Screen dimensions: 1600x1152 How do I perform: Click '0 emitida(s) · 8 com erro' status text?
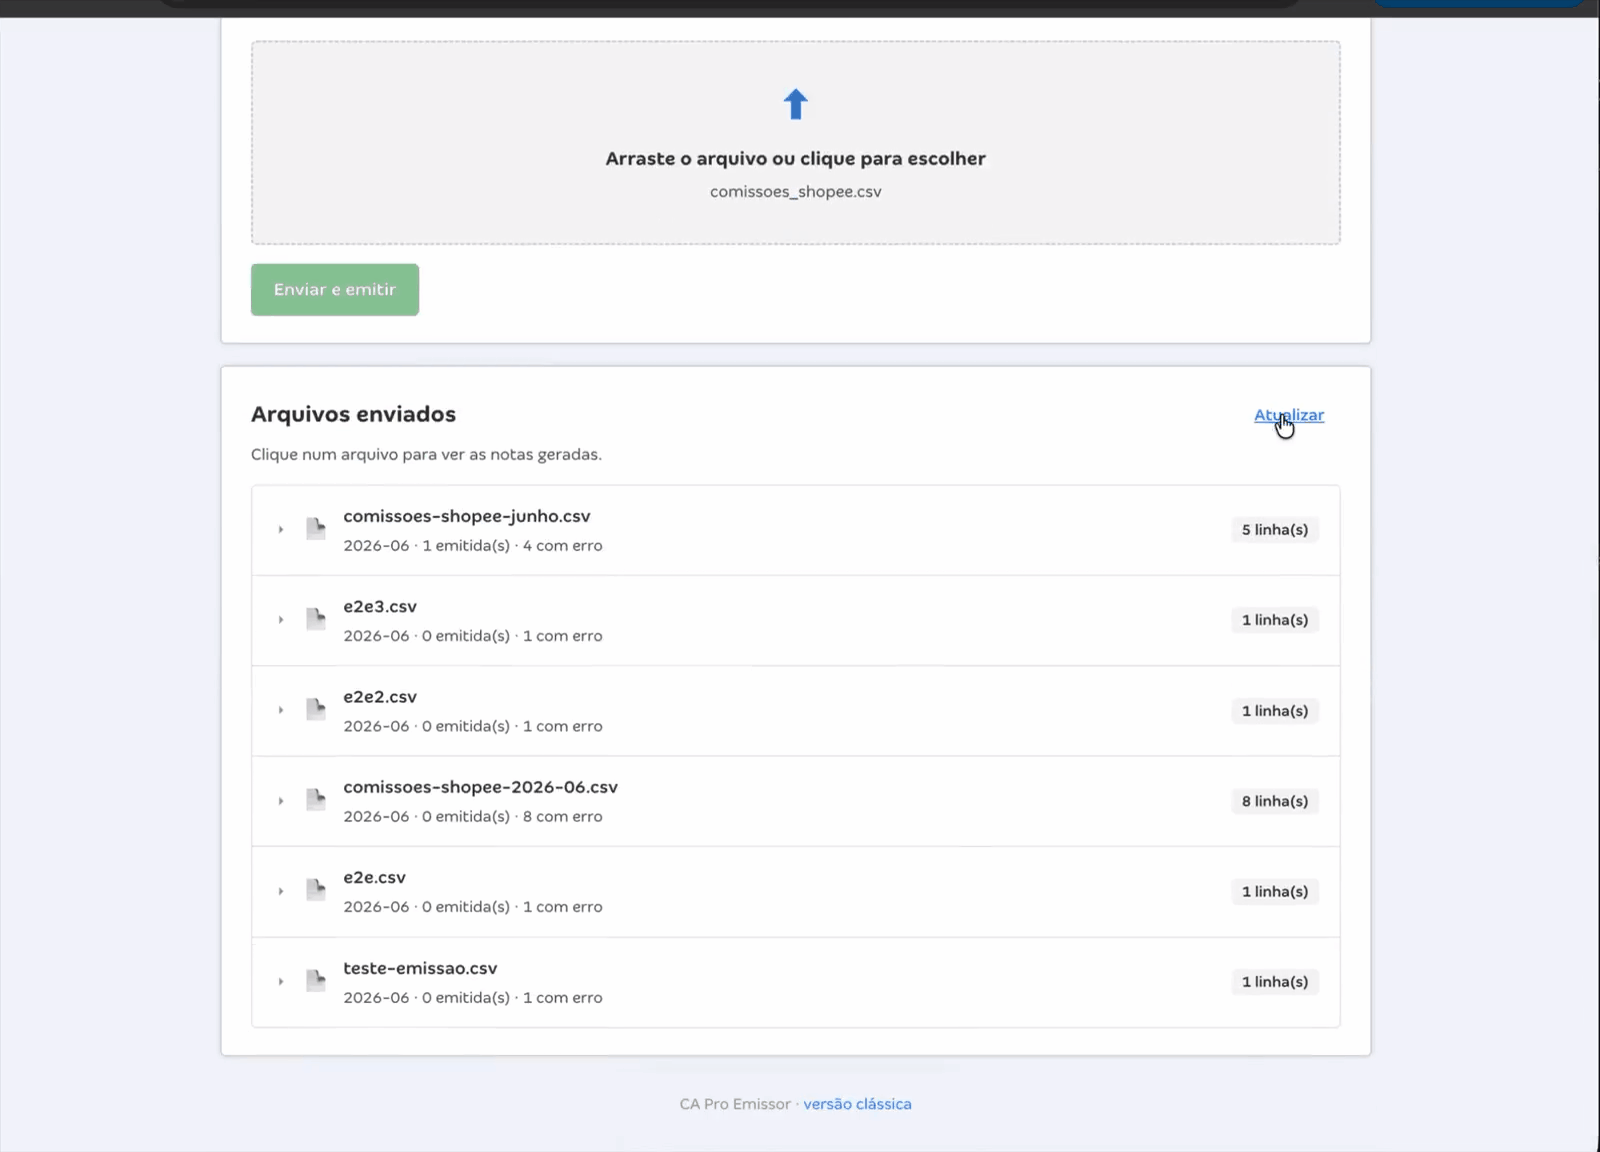[512, 817]
